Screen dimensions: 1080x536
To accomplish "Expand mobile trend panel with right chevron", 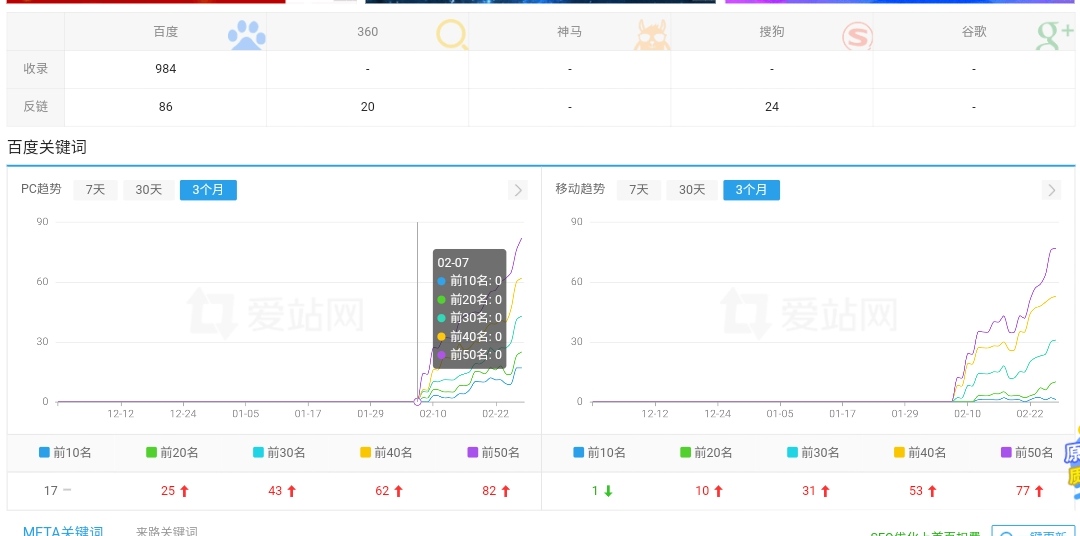I will point(1051,190).
